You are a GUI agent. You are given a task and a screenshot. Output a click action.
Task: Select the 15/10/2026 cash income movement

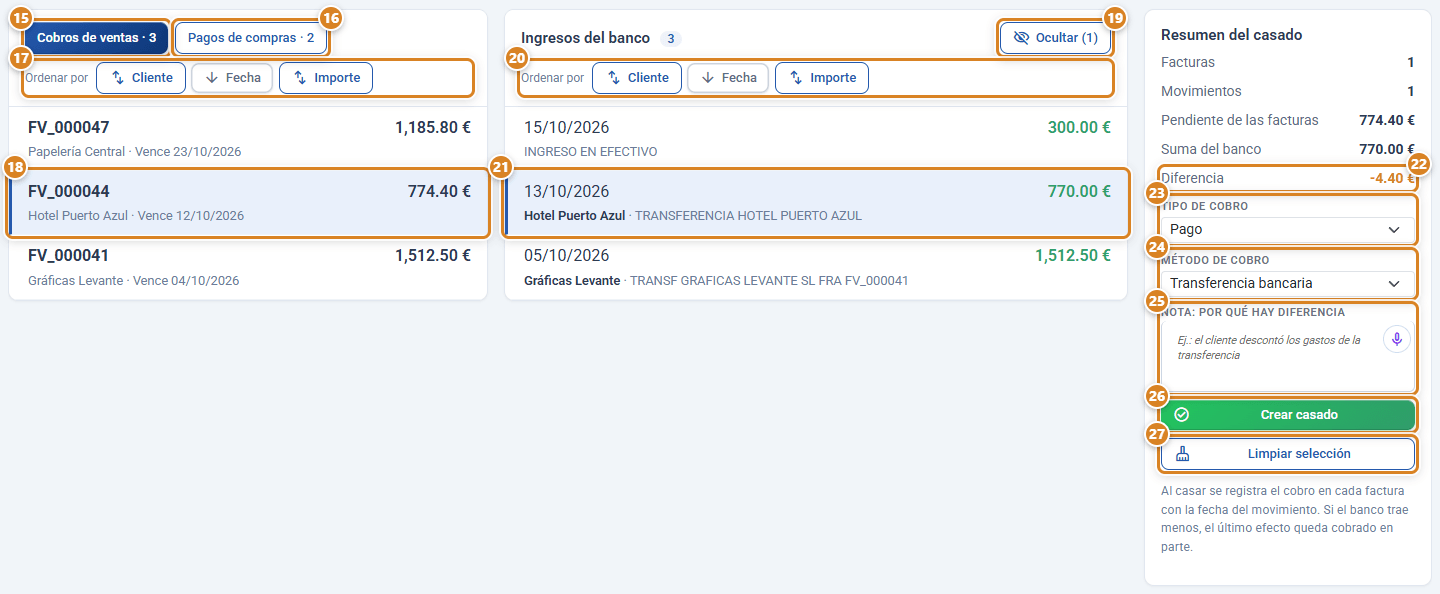point(817,139)
